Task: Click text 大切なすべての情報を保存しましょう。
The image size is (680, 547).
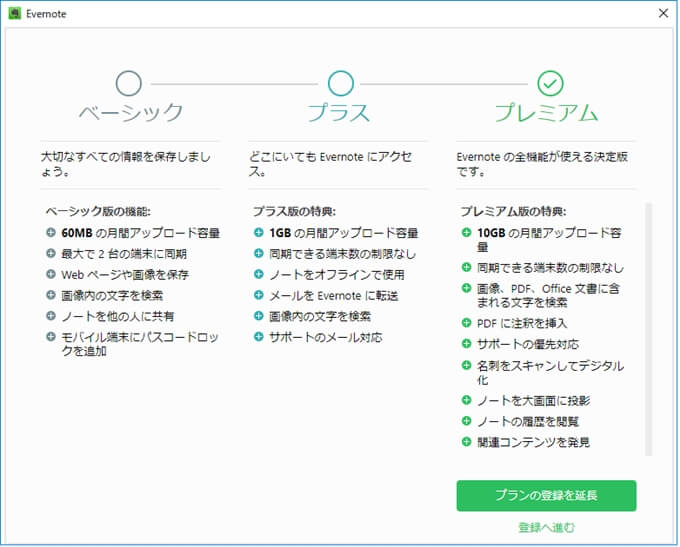Action: [126, 164]
